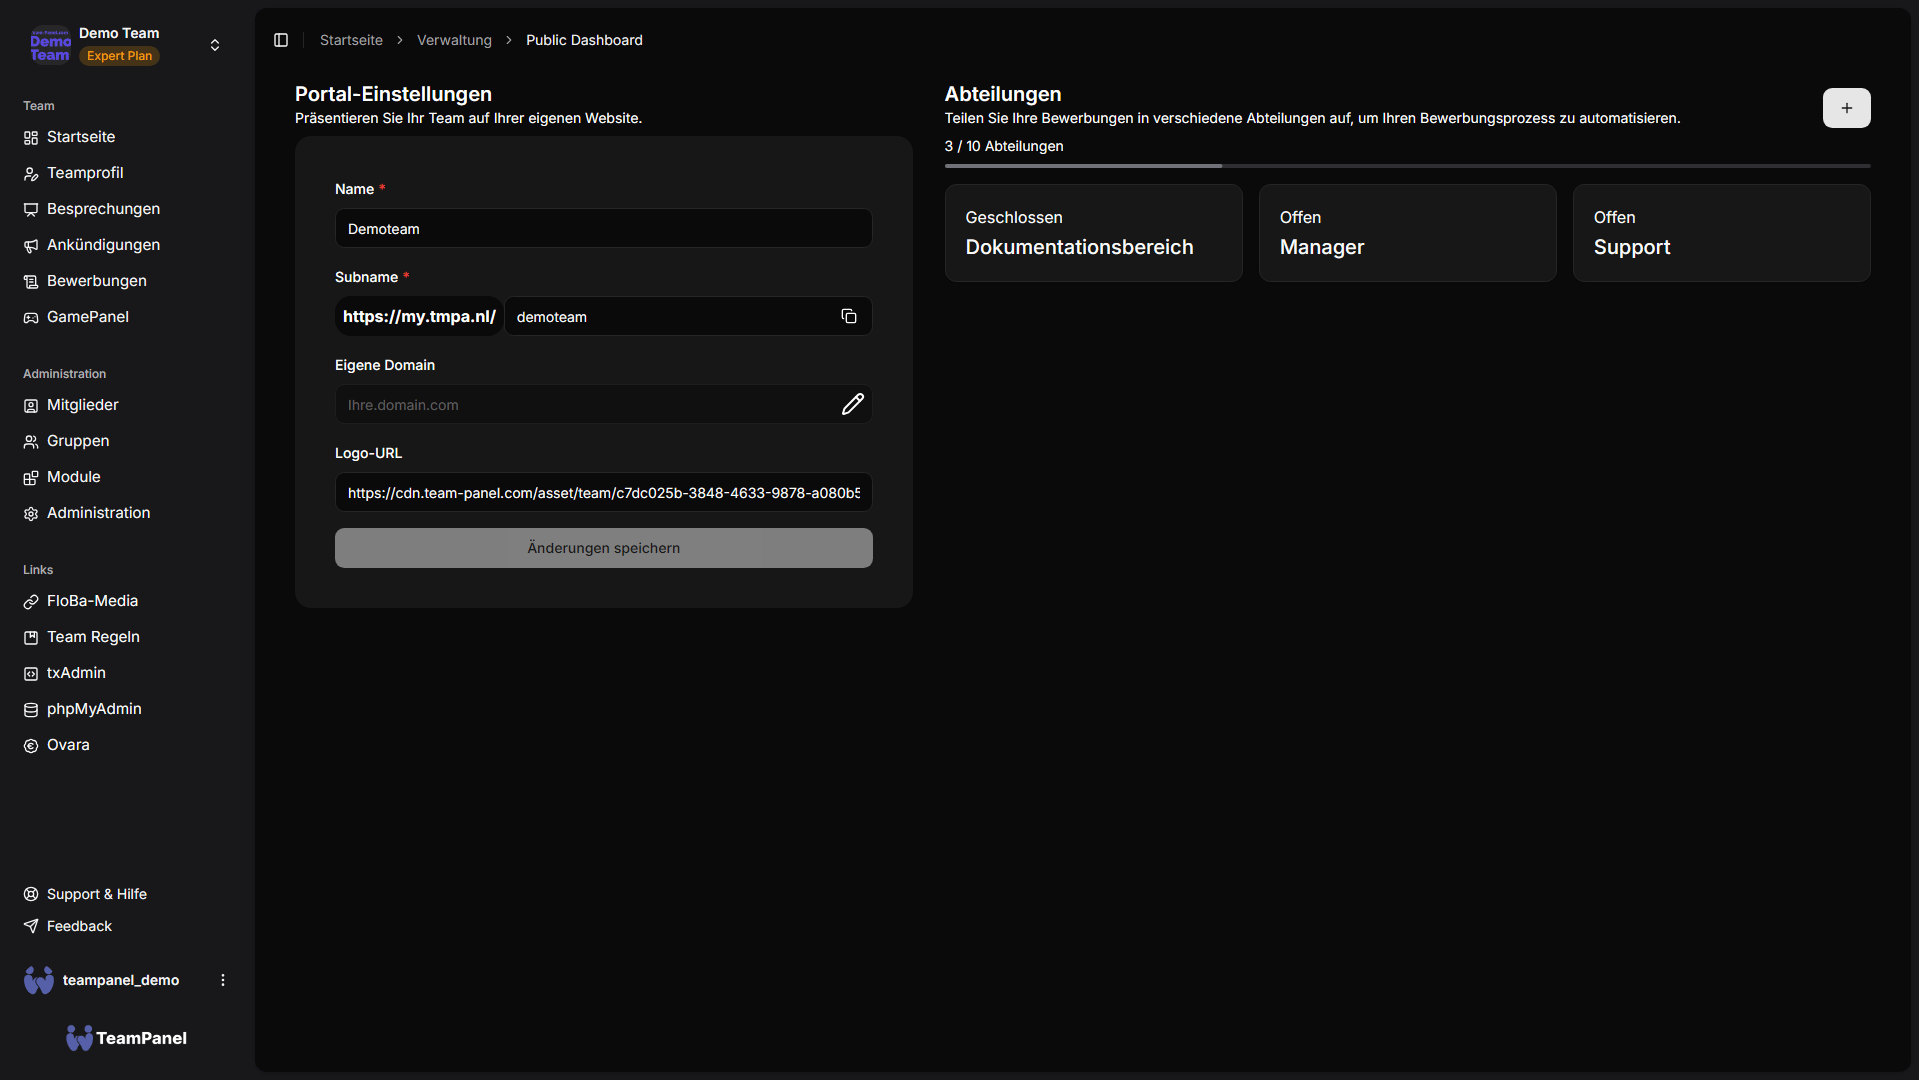1919x1080 pixels.
Task: Click the Gruppen users icon
Action: pyautogui.click(x=31, y=442)
